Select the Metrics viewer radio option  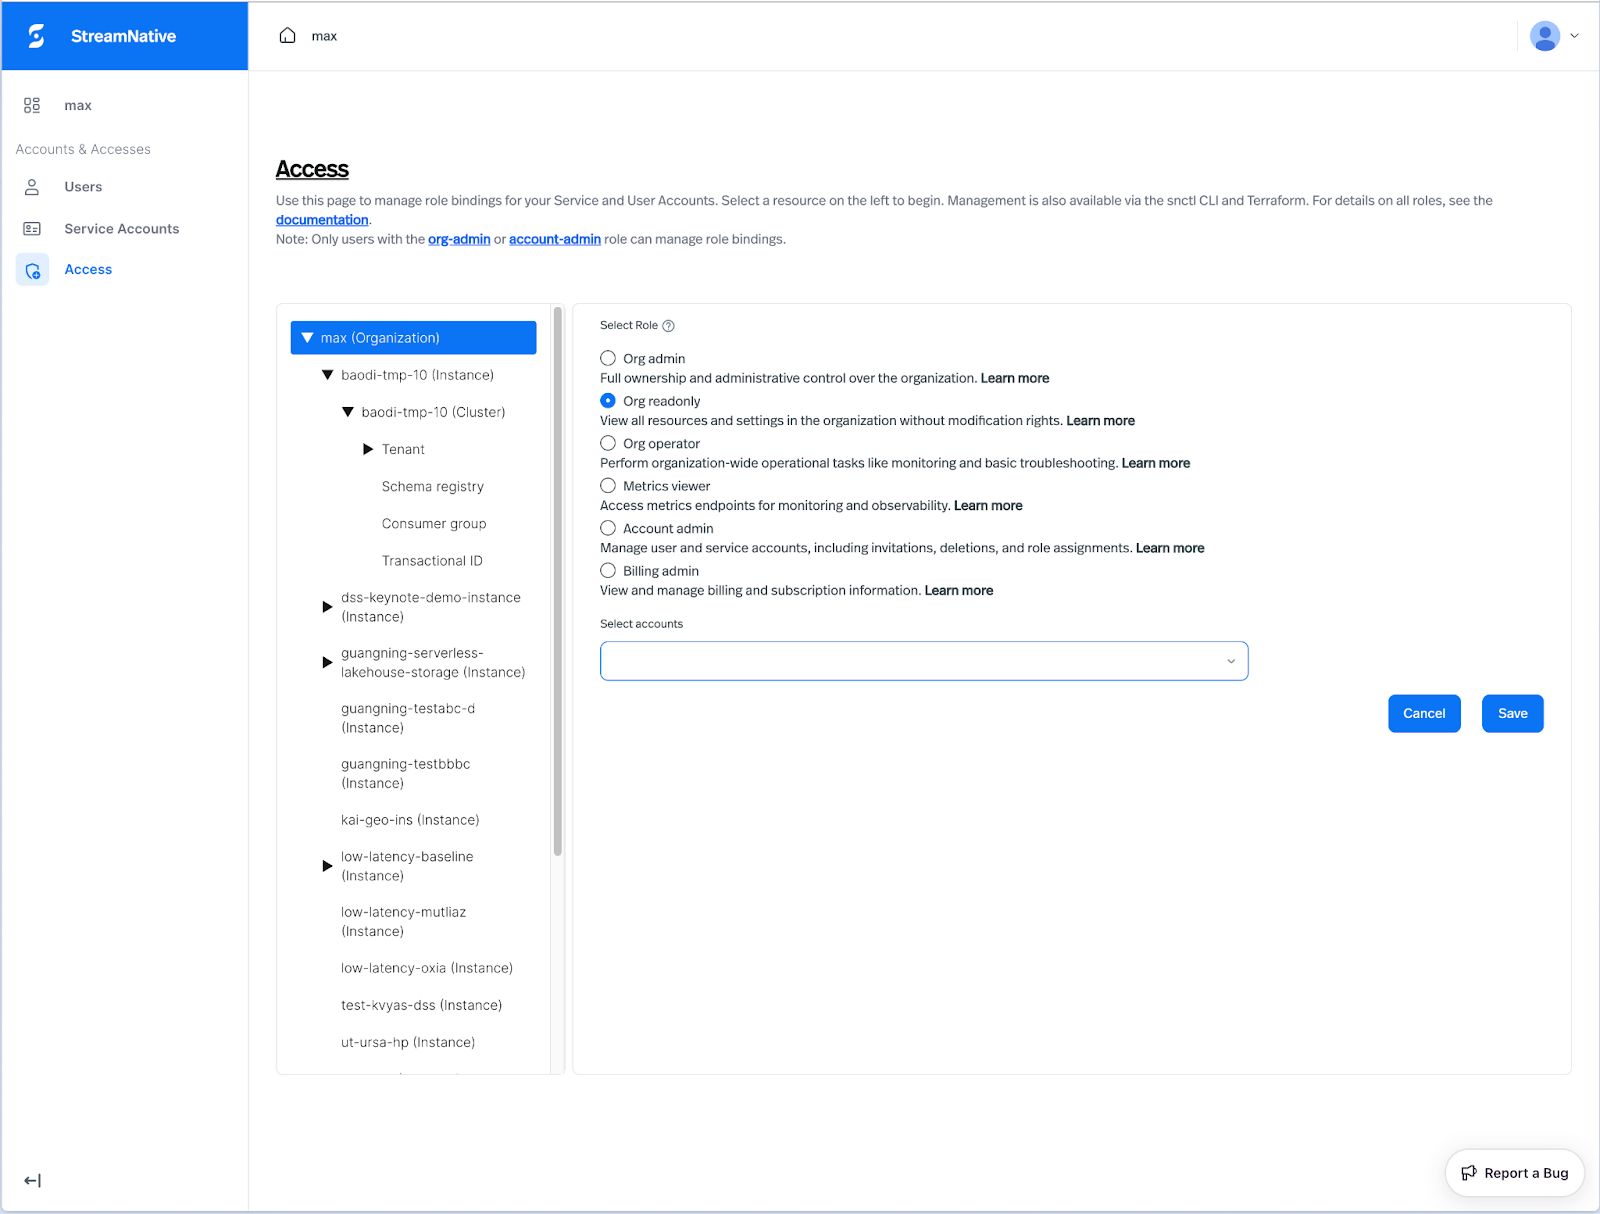coord(608,486)
